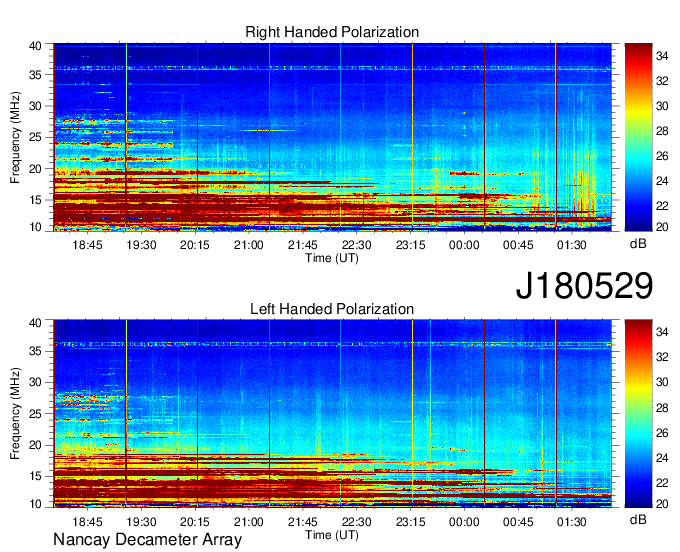Click the 22:30 tick in the top plot
This screenshot has height=552, width=680.
click(x=356, y=245)
